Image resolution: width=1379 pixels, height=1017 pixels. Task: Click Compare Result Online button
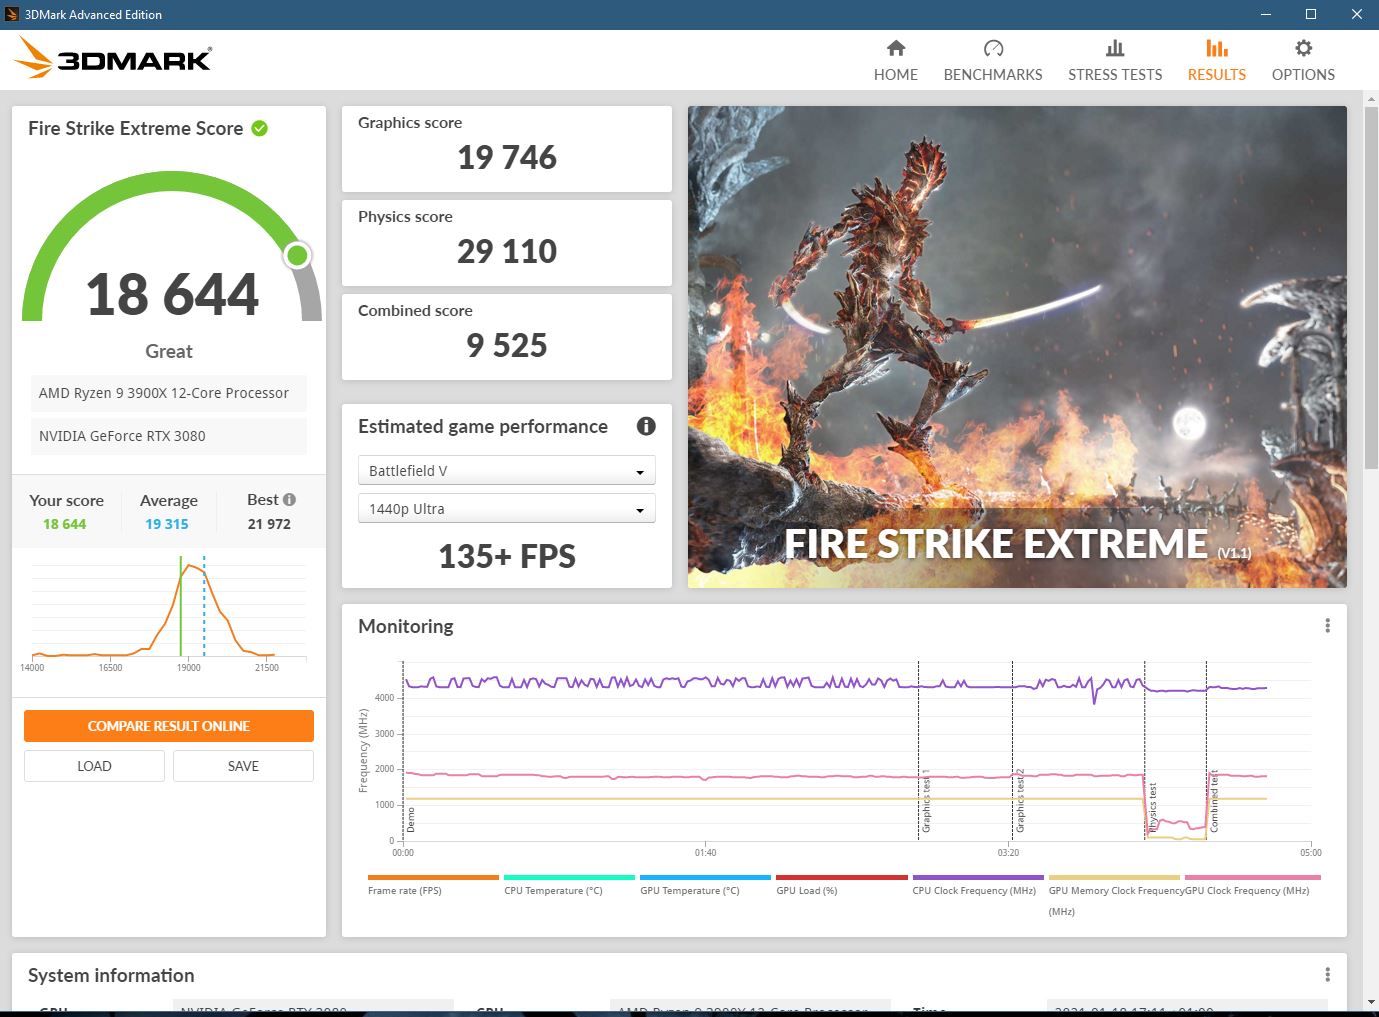[x=169, y=726]
